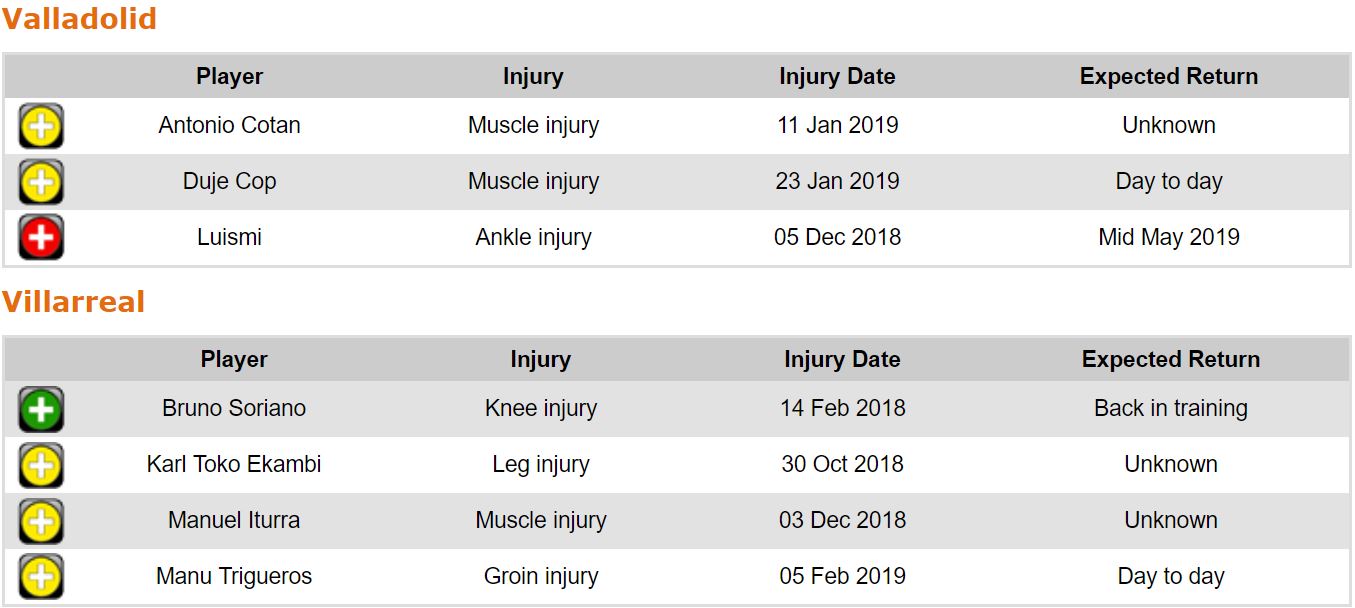Open the Villarreal team heading
The height and width of the screenshot is (608, 1355).
(x=73, y=302)
